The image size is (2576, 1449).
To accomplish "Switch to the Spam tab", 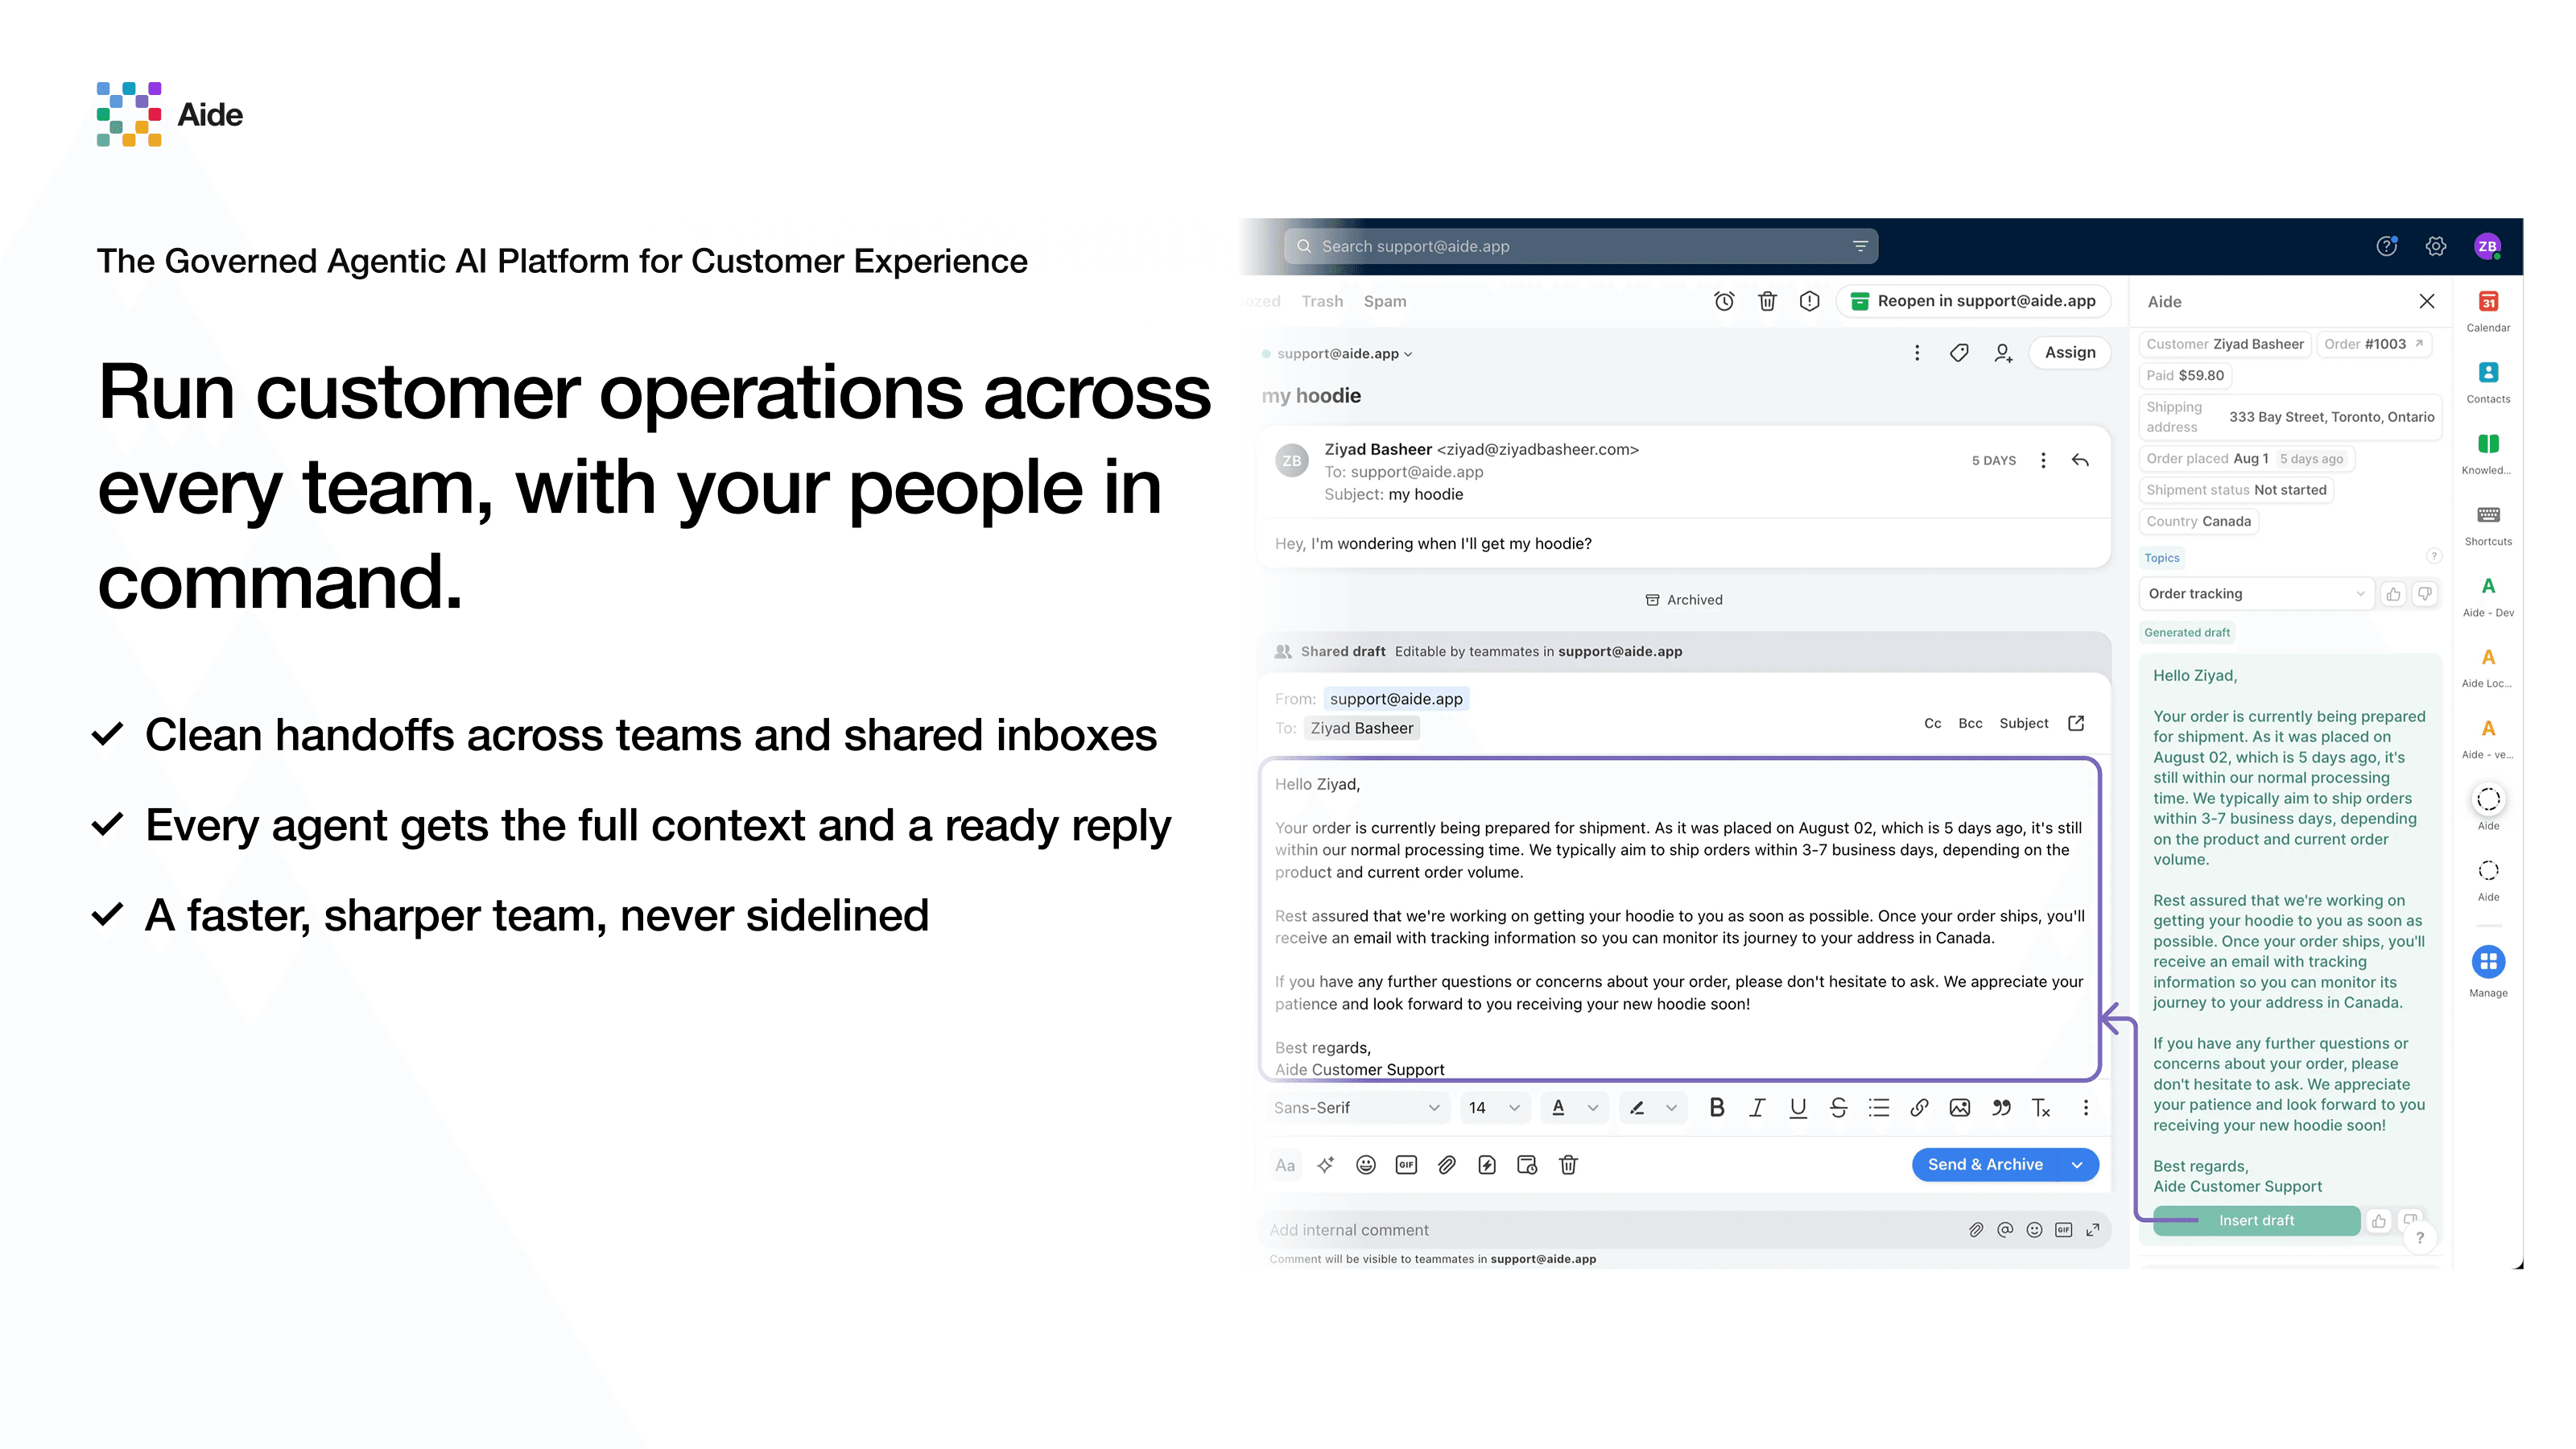I will click(x=1385, y=301).
